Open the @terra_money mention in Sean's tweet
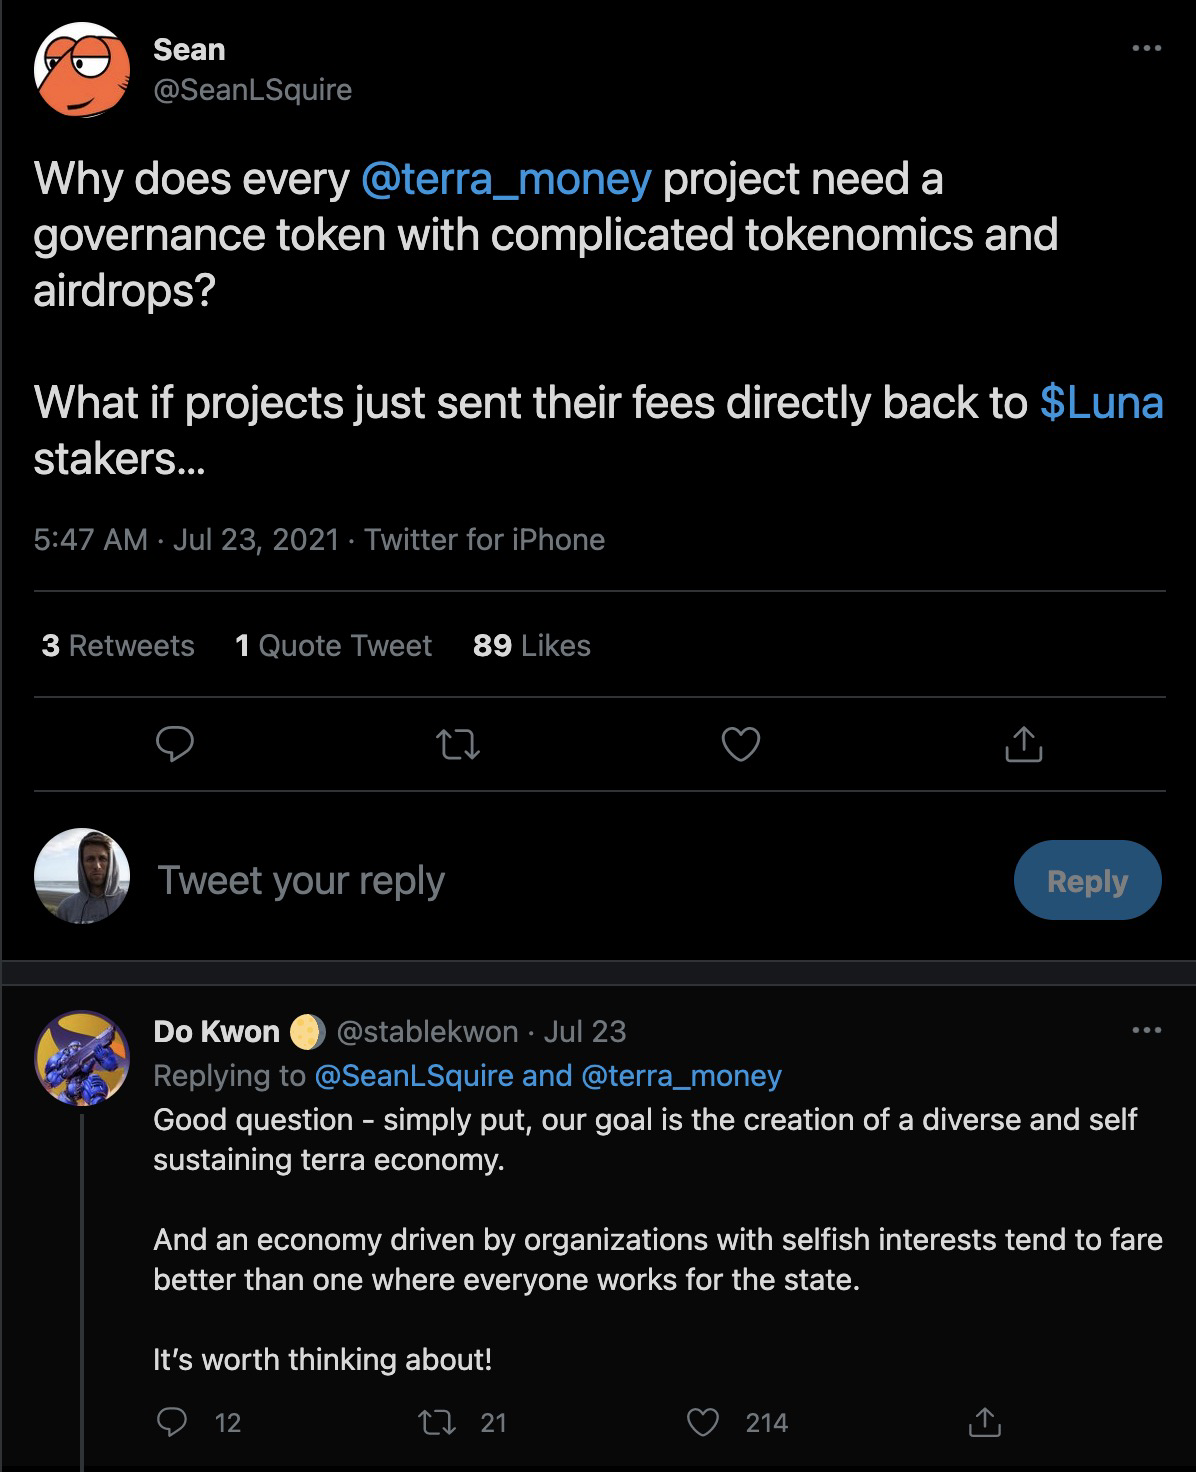Viewport: 1196px width, 1472px height. click(x=505, y=179)
